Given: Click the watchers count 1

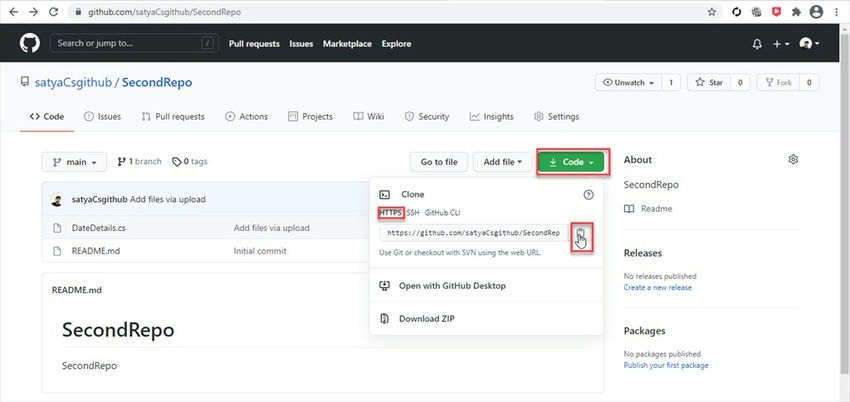Looking at the screenshot, I should point(671,82).
